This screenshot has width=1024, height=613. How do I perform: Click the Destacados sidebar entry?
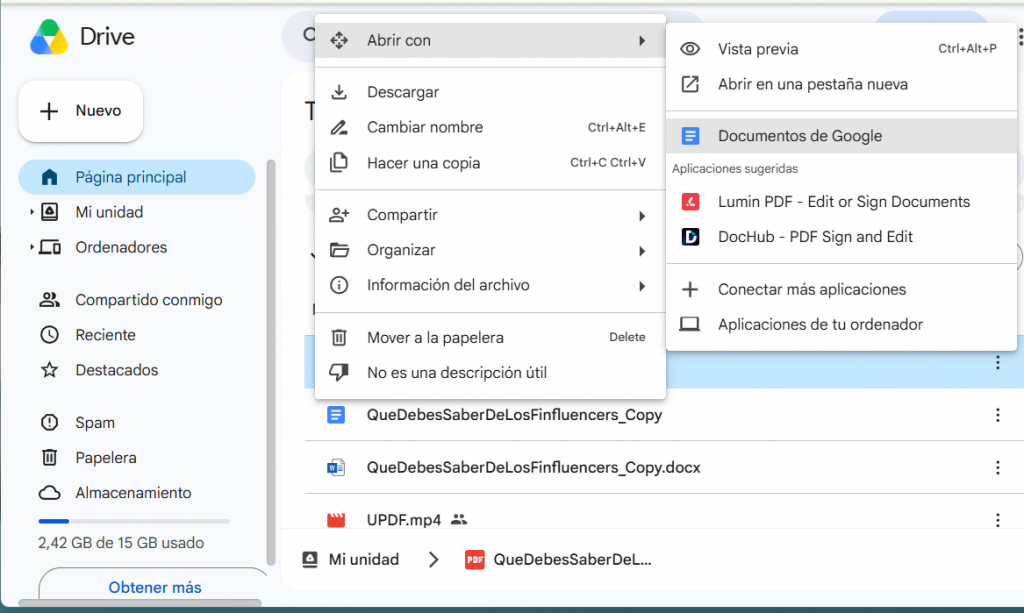pyautogui.click(x=117, y=370)
